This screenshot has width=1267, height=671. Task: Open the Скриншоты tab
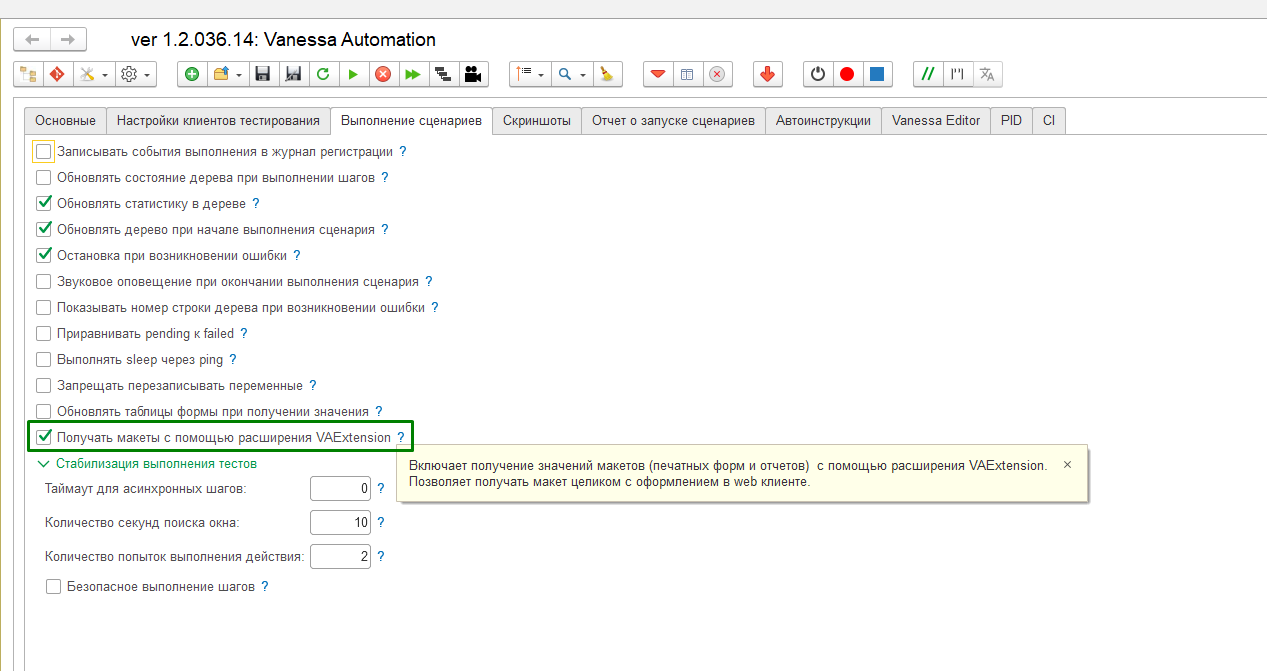537,120
